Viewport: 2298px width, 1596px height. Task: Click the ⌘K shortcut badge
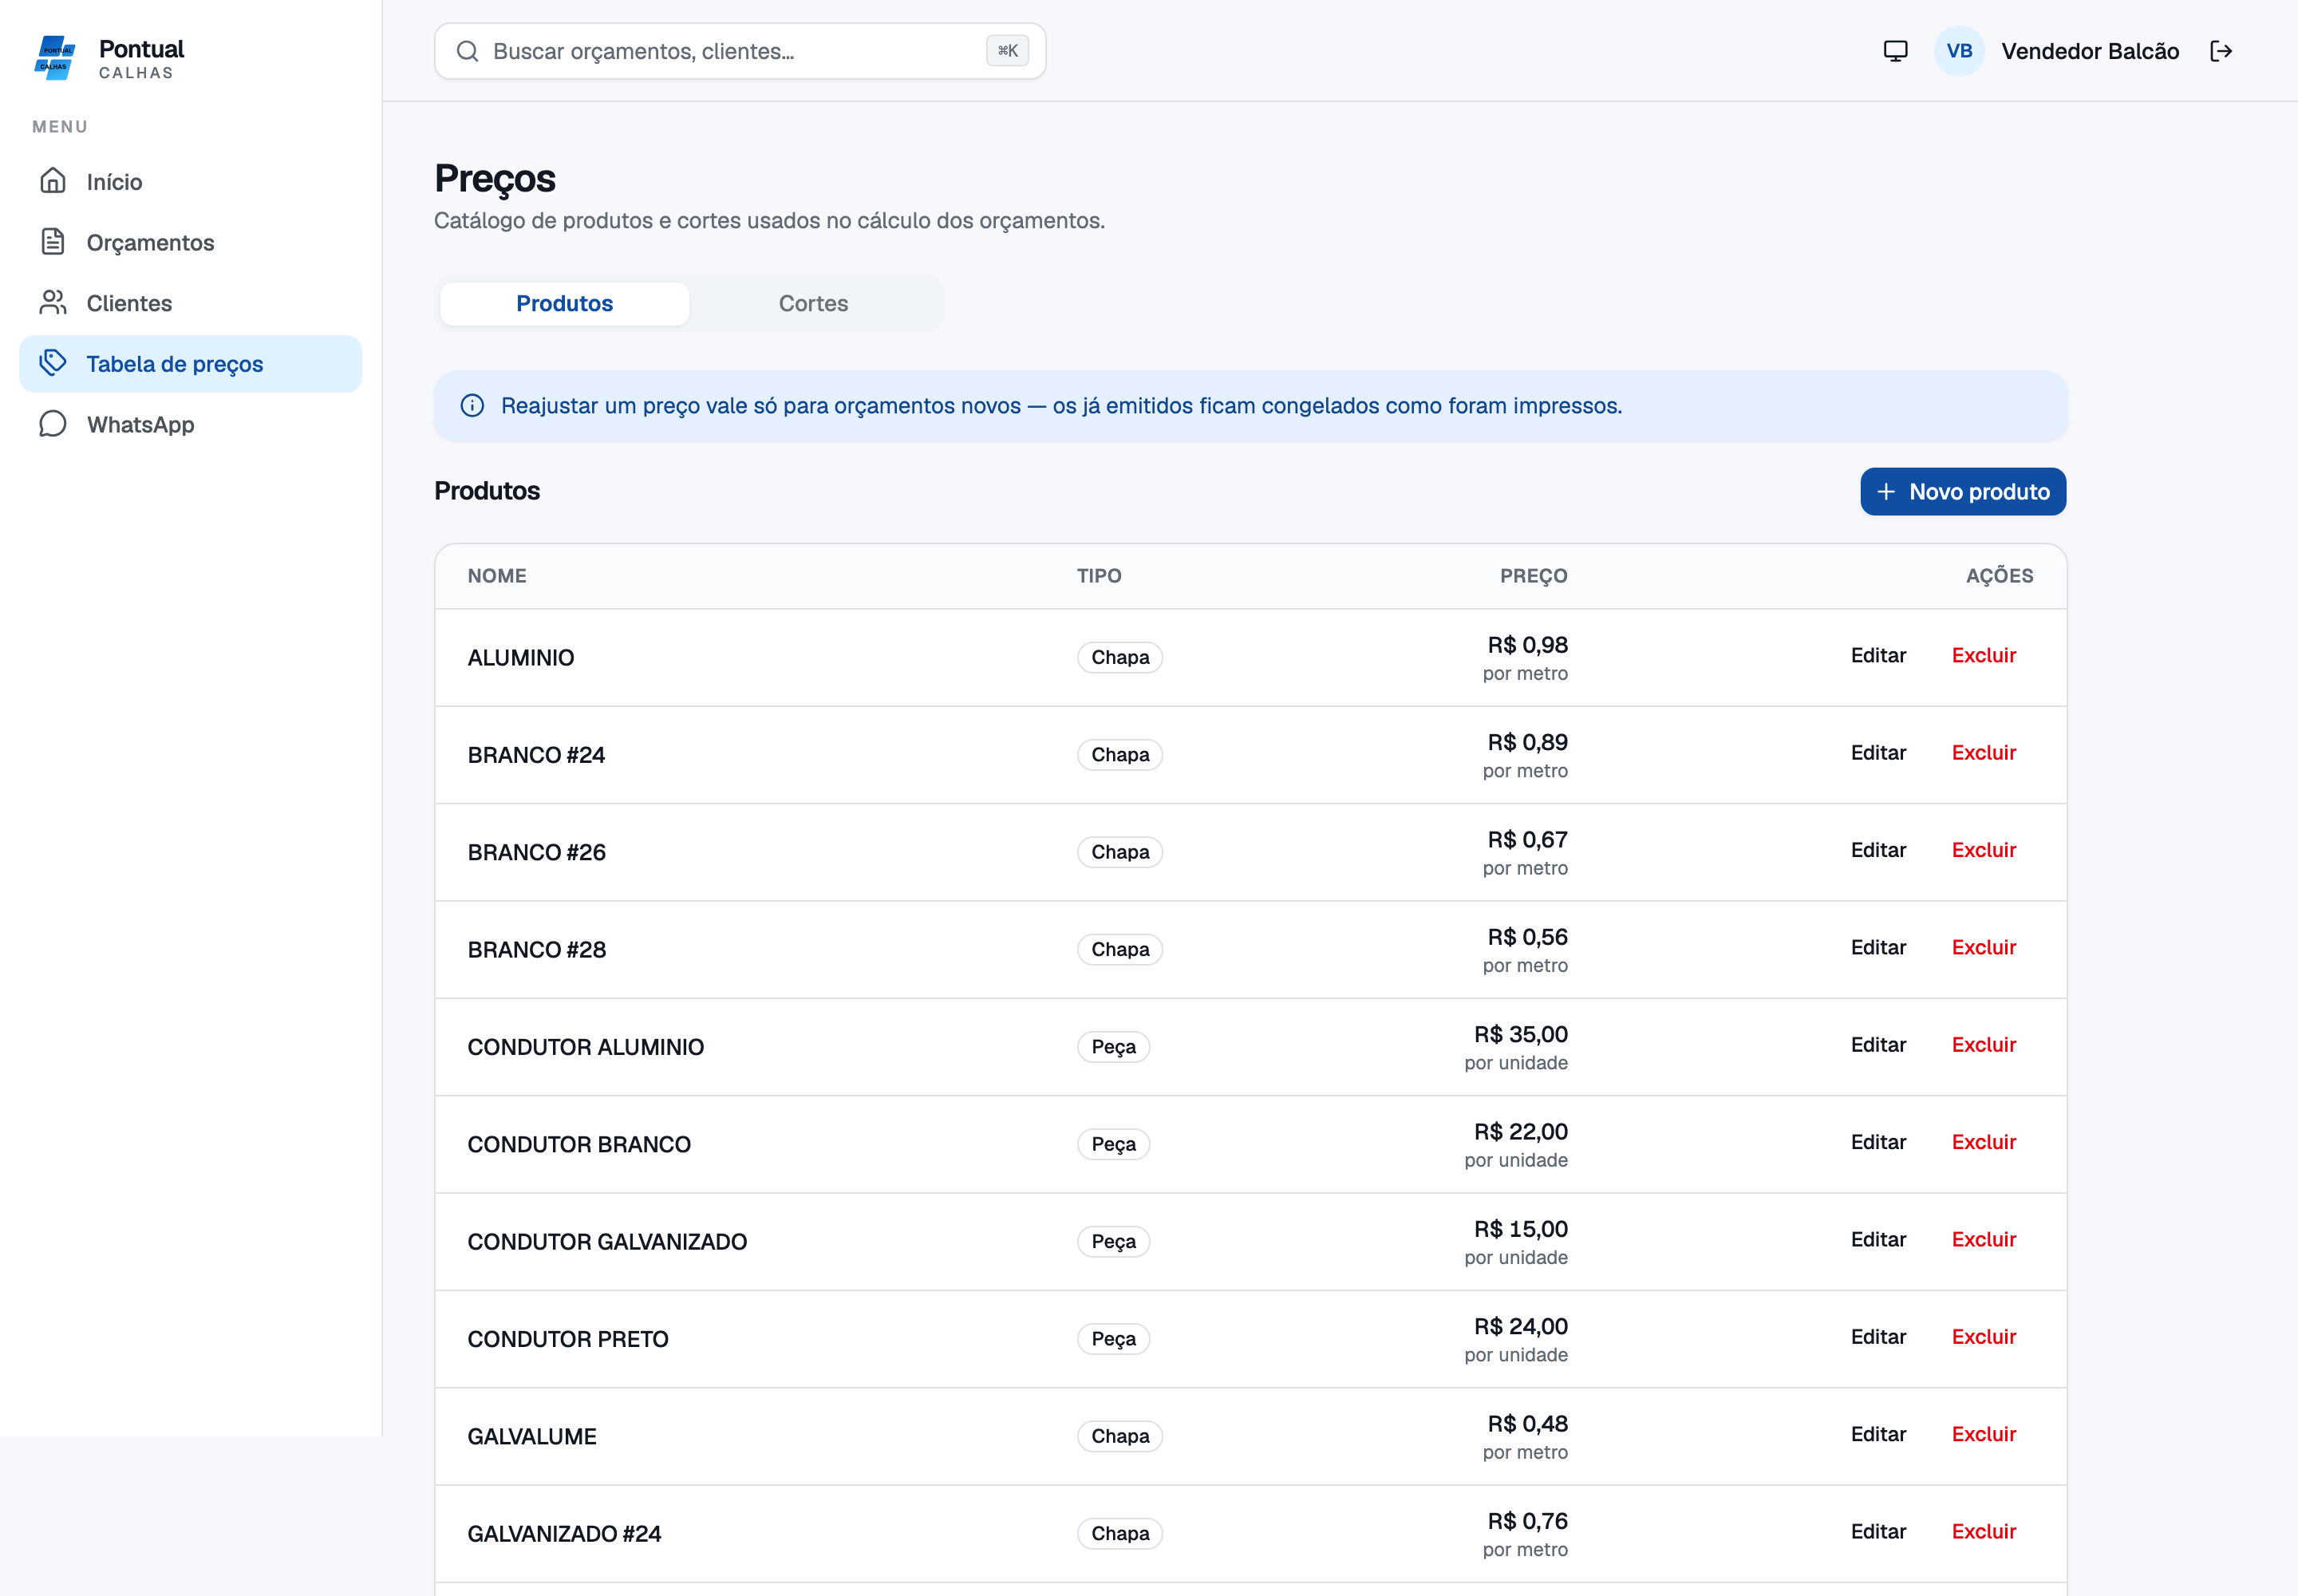[x=1007, y=51]
